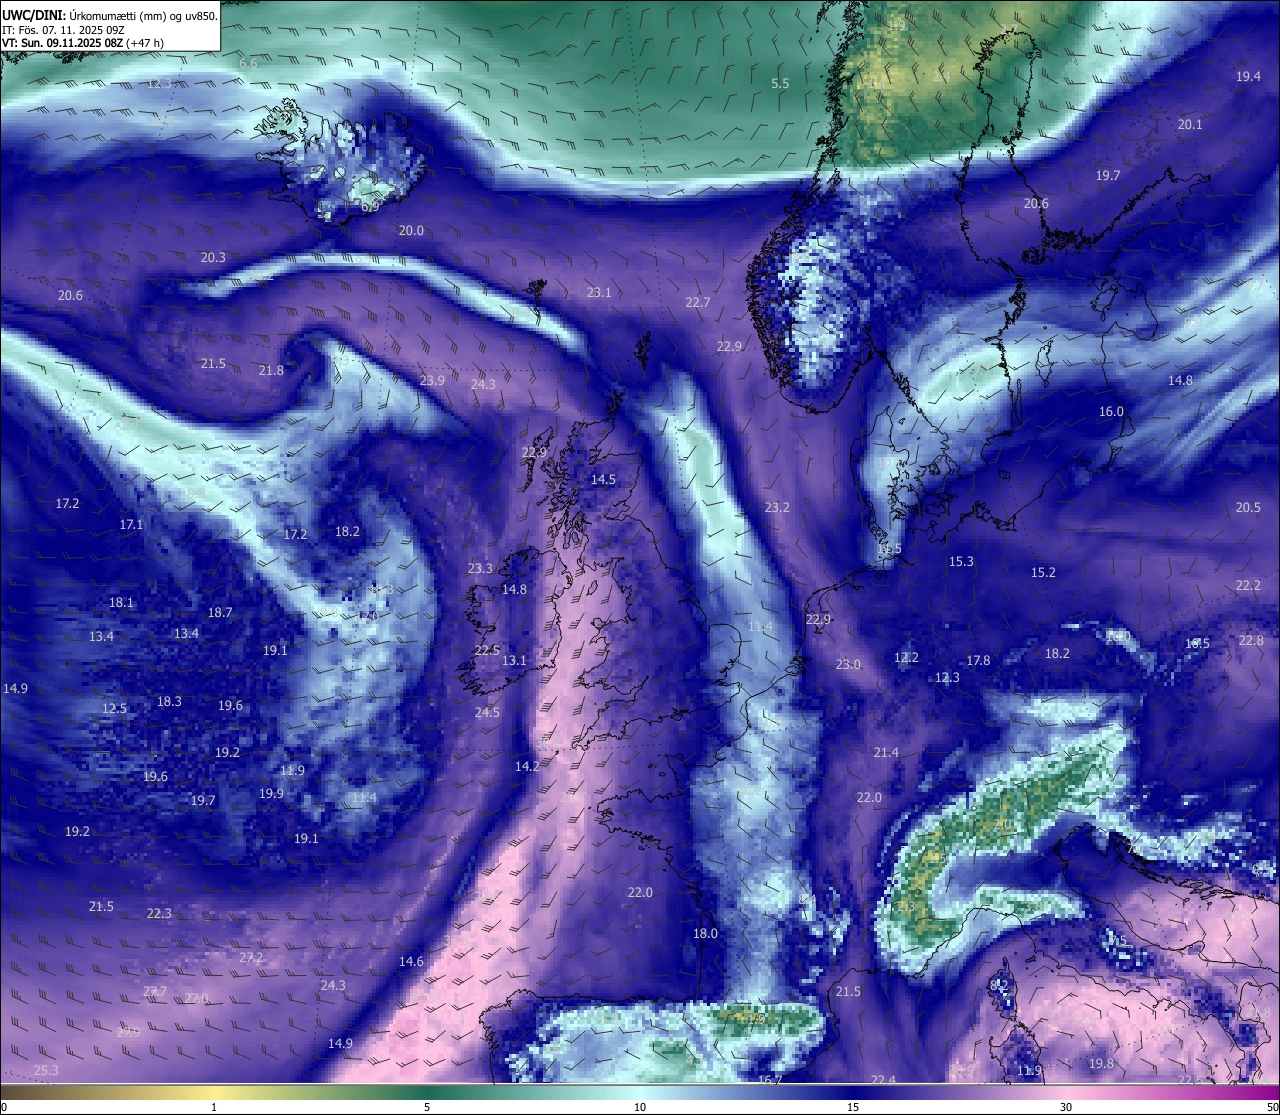Image resolution: width=1280 pixels, height=1115 pixels.
Task: Select the 18.0 value in the Bay of Biscay
Action: coord(705,933)
